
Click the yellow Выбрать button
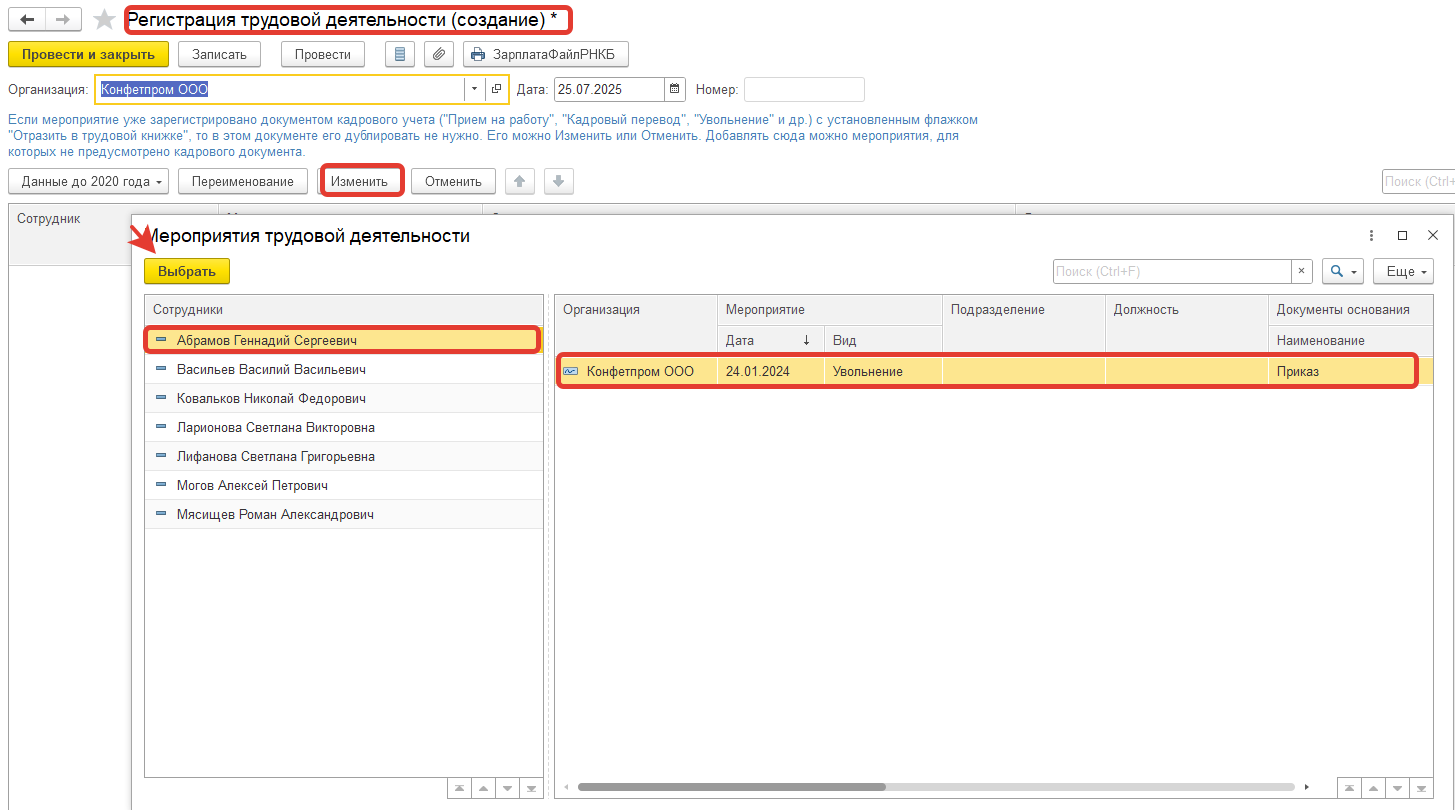click(186, 271)
